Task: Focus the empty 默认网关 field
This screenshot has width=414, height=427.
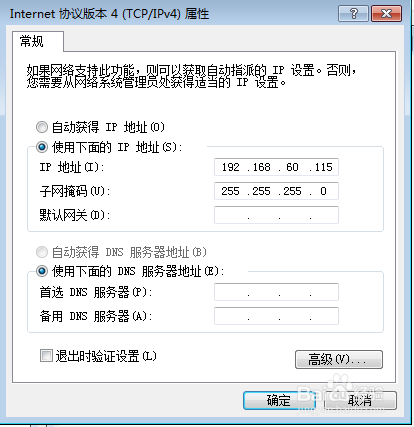Action: [x=276, y=215]
